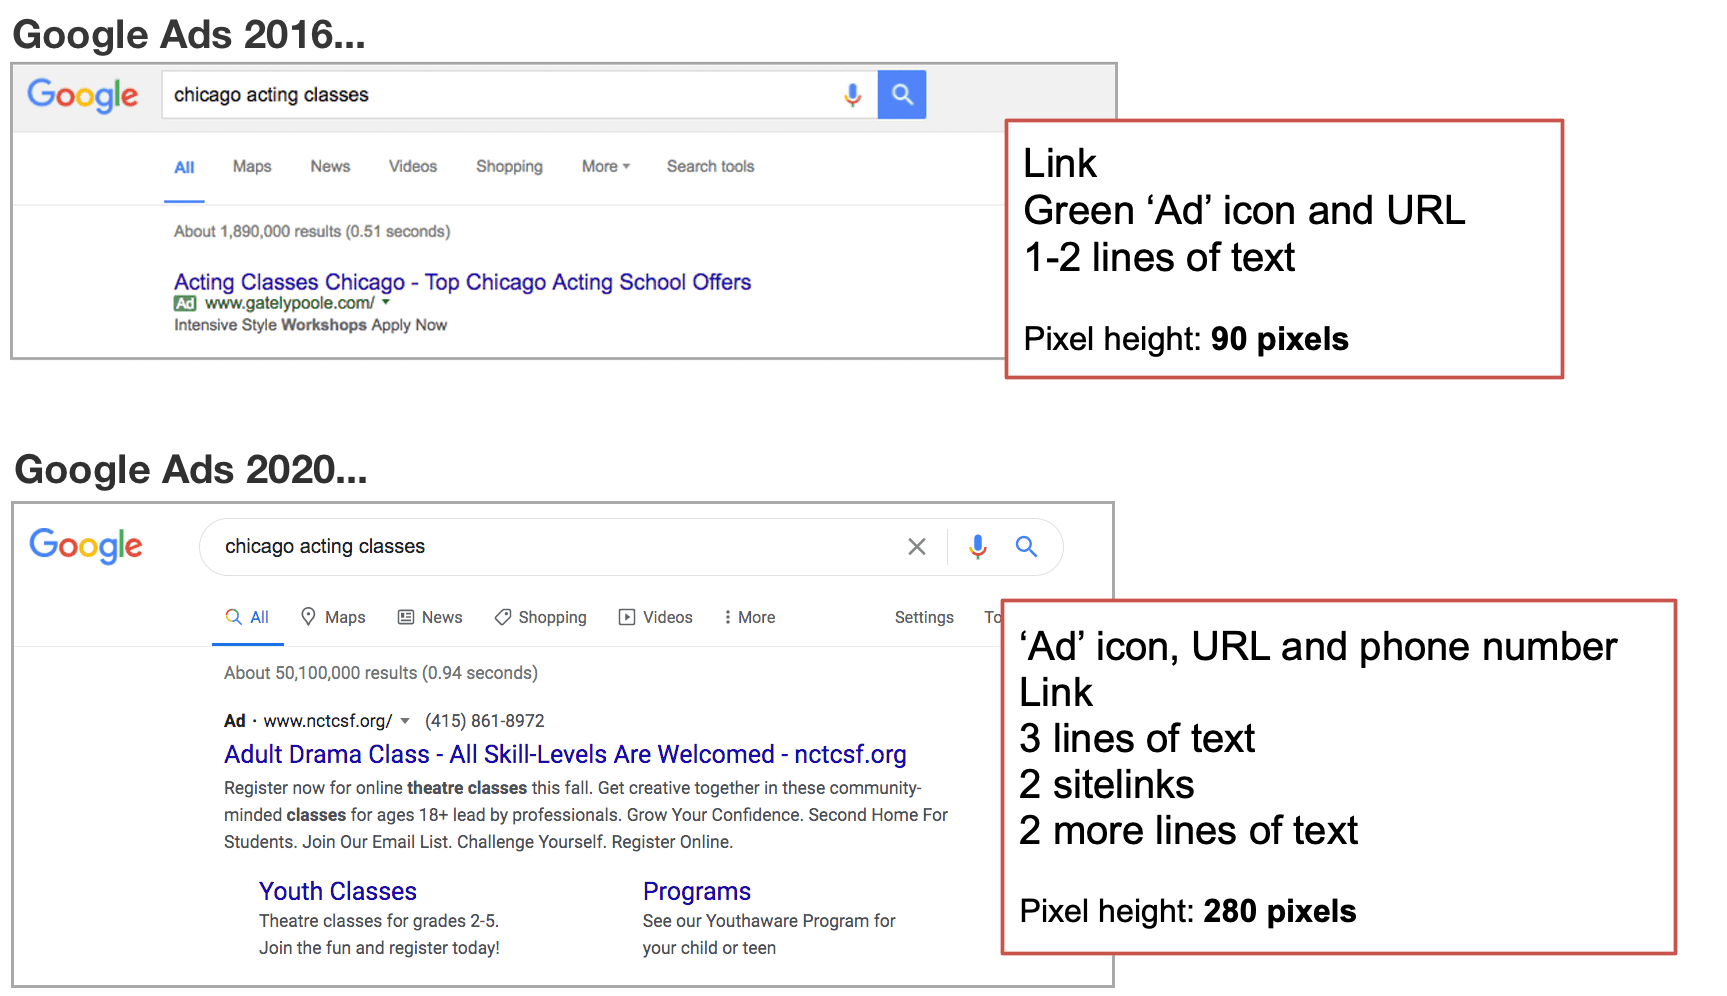Image resolution: width=1727 pixels, height=996 pixels.
Task: Click the magnifier search icon in 2020 search bar
Action: coord(1026,546)
